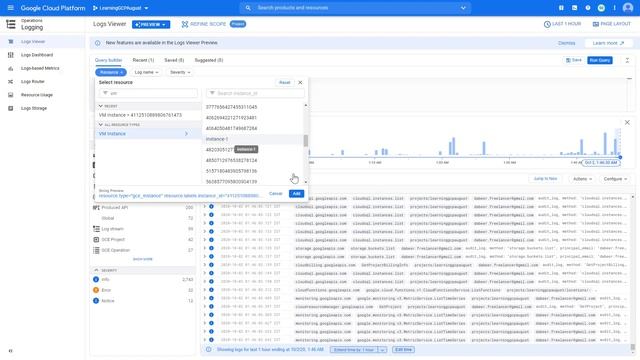Click the GCE Operation field icon
Viewport: 640px width, 360px height.
(96, 250)
